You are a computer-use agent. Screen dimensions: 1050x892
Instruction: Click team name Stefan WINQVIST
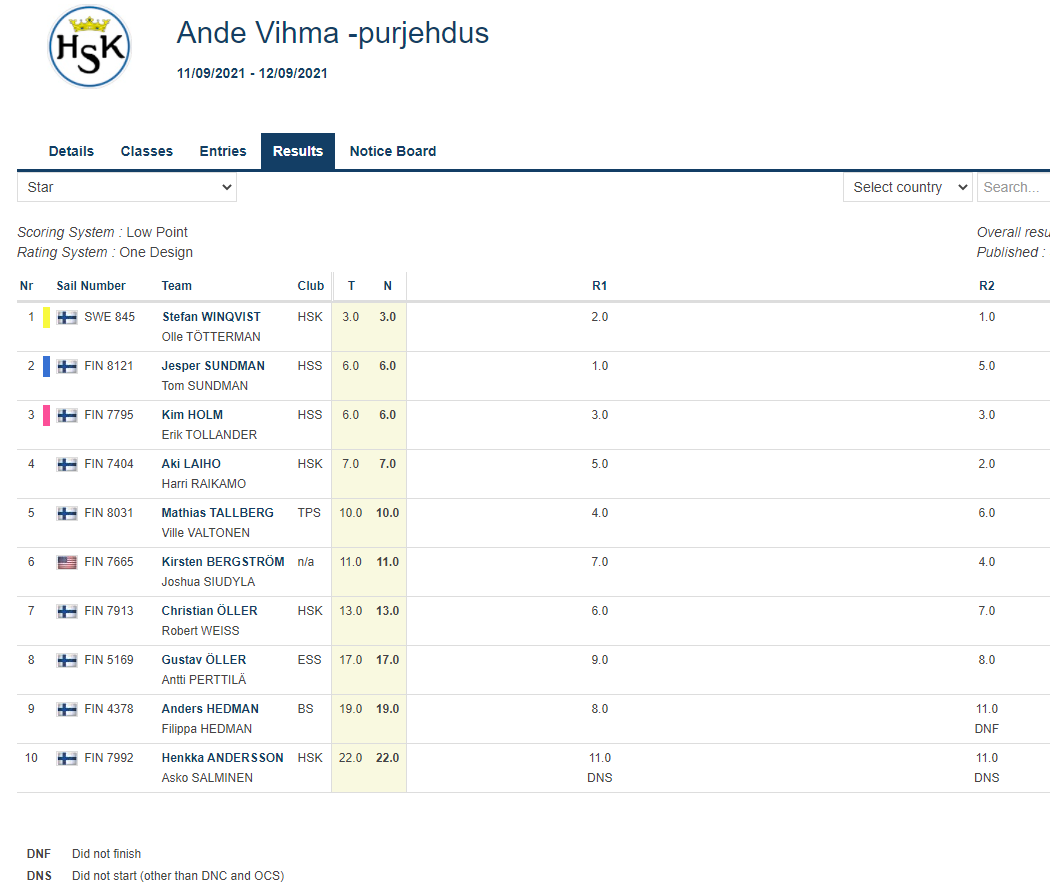pos(211,317)
